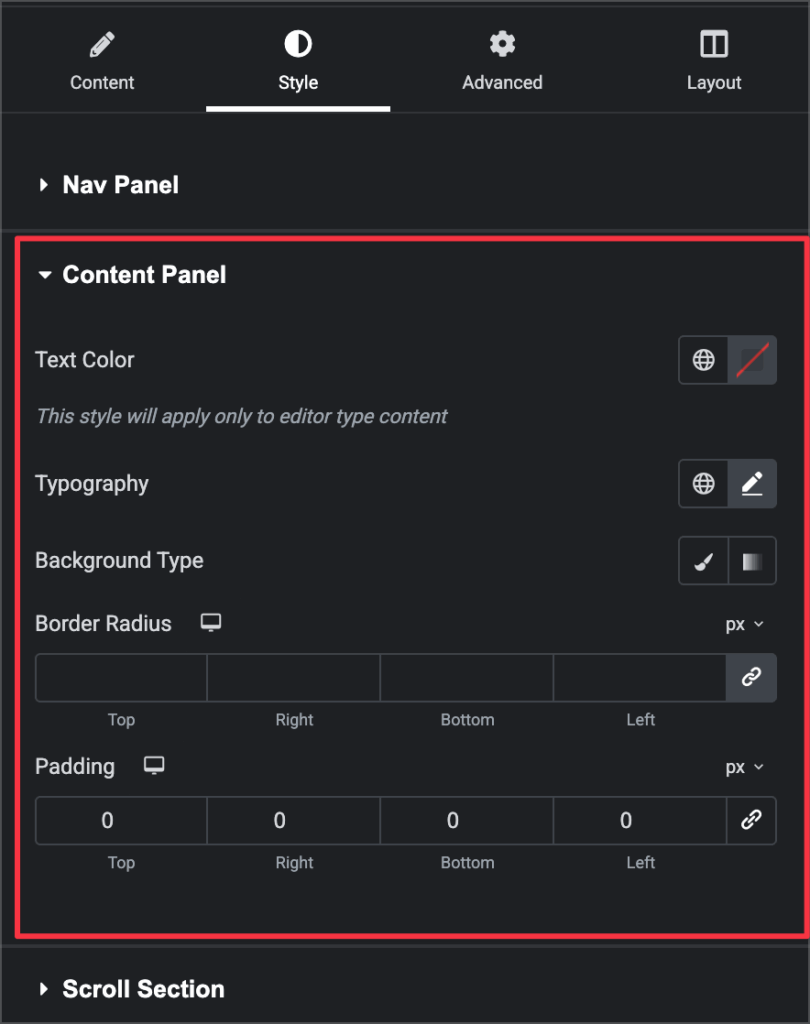
Task: Click the Advanced gear icon
Action: coord(502,44)
